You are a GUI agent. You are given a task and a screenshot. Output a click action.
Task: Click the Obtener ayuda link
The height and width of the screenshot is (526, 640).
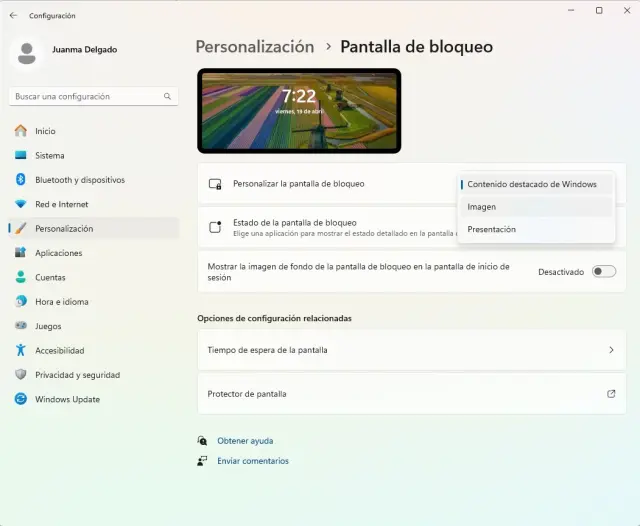point(245,441)
